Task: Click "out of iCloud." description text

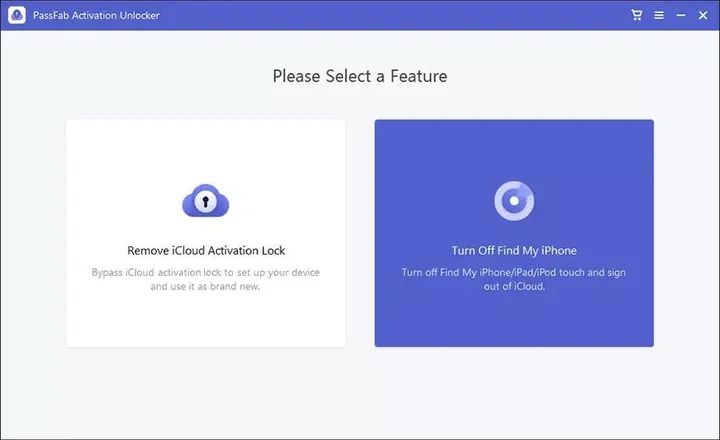Action: pyautogui.click(x=514, y=286)
